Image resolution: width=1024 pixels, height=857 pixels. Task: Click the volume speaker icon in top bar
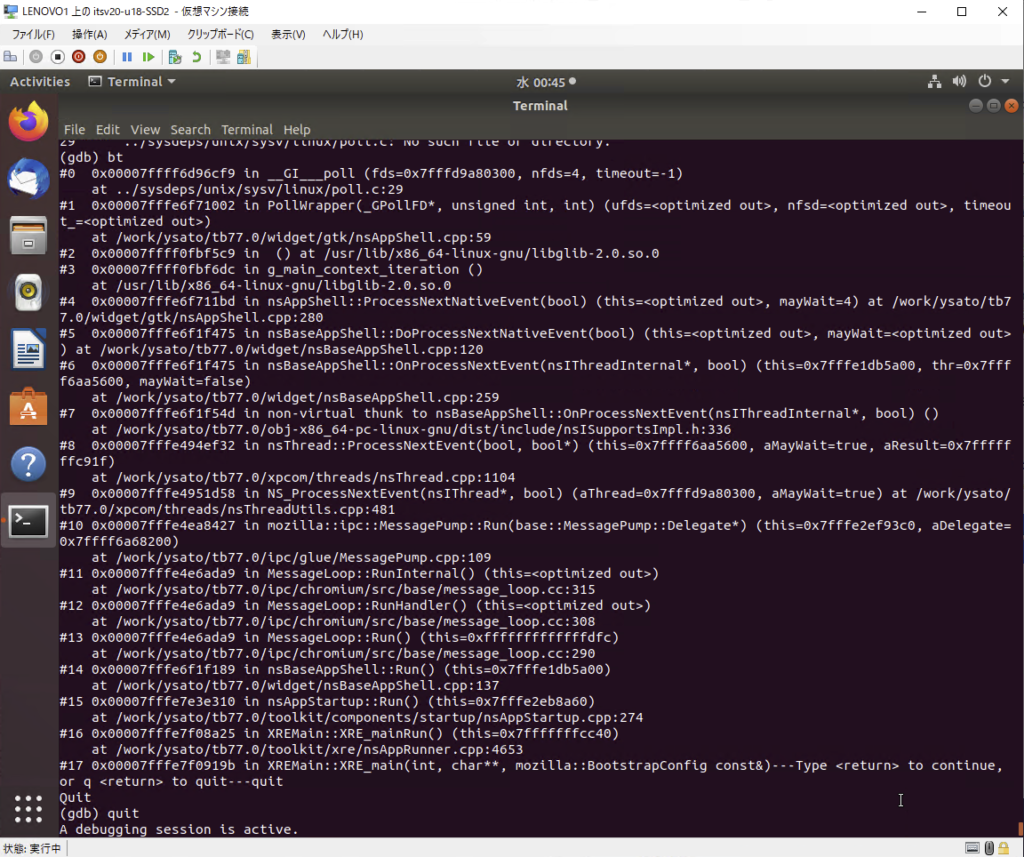pos(960,82)
